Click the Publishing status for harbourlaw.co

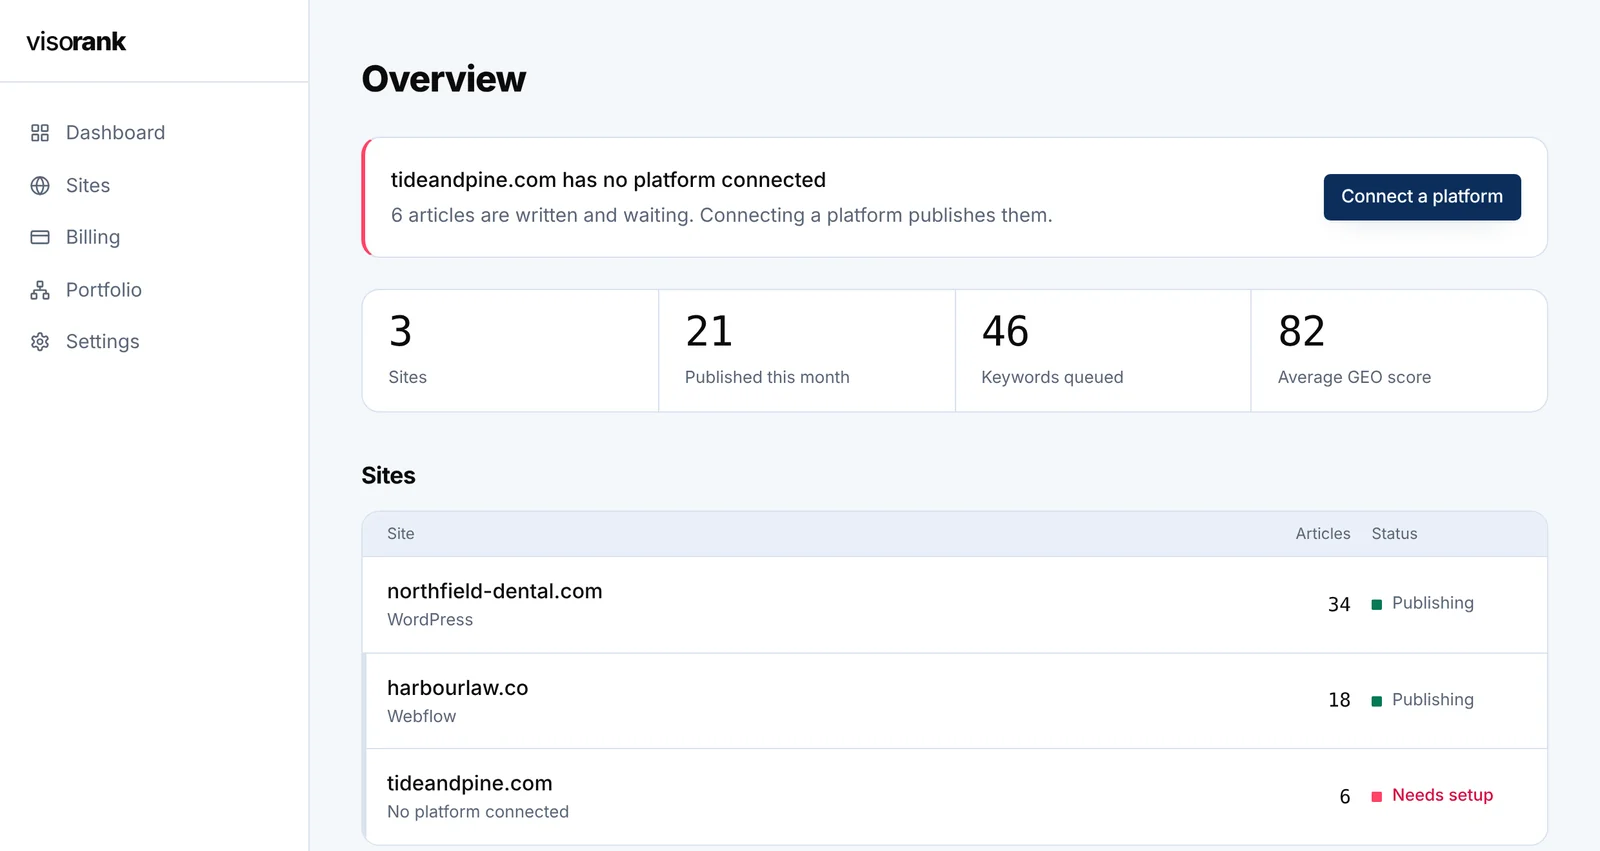tap(1433, 700)
